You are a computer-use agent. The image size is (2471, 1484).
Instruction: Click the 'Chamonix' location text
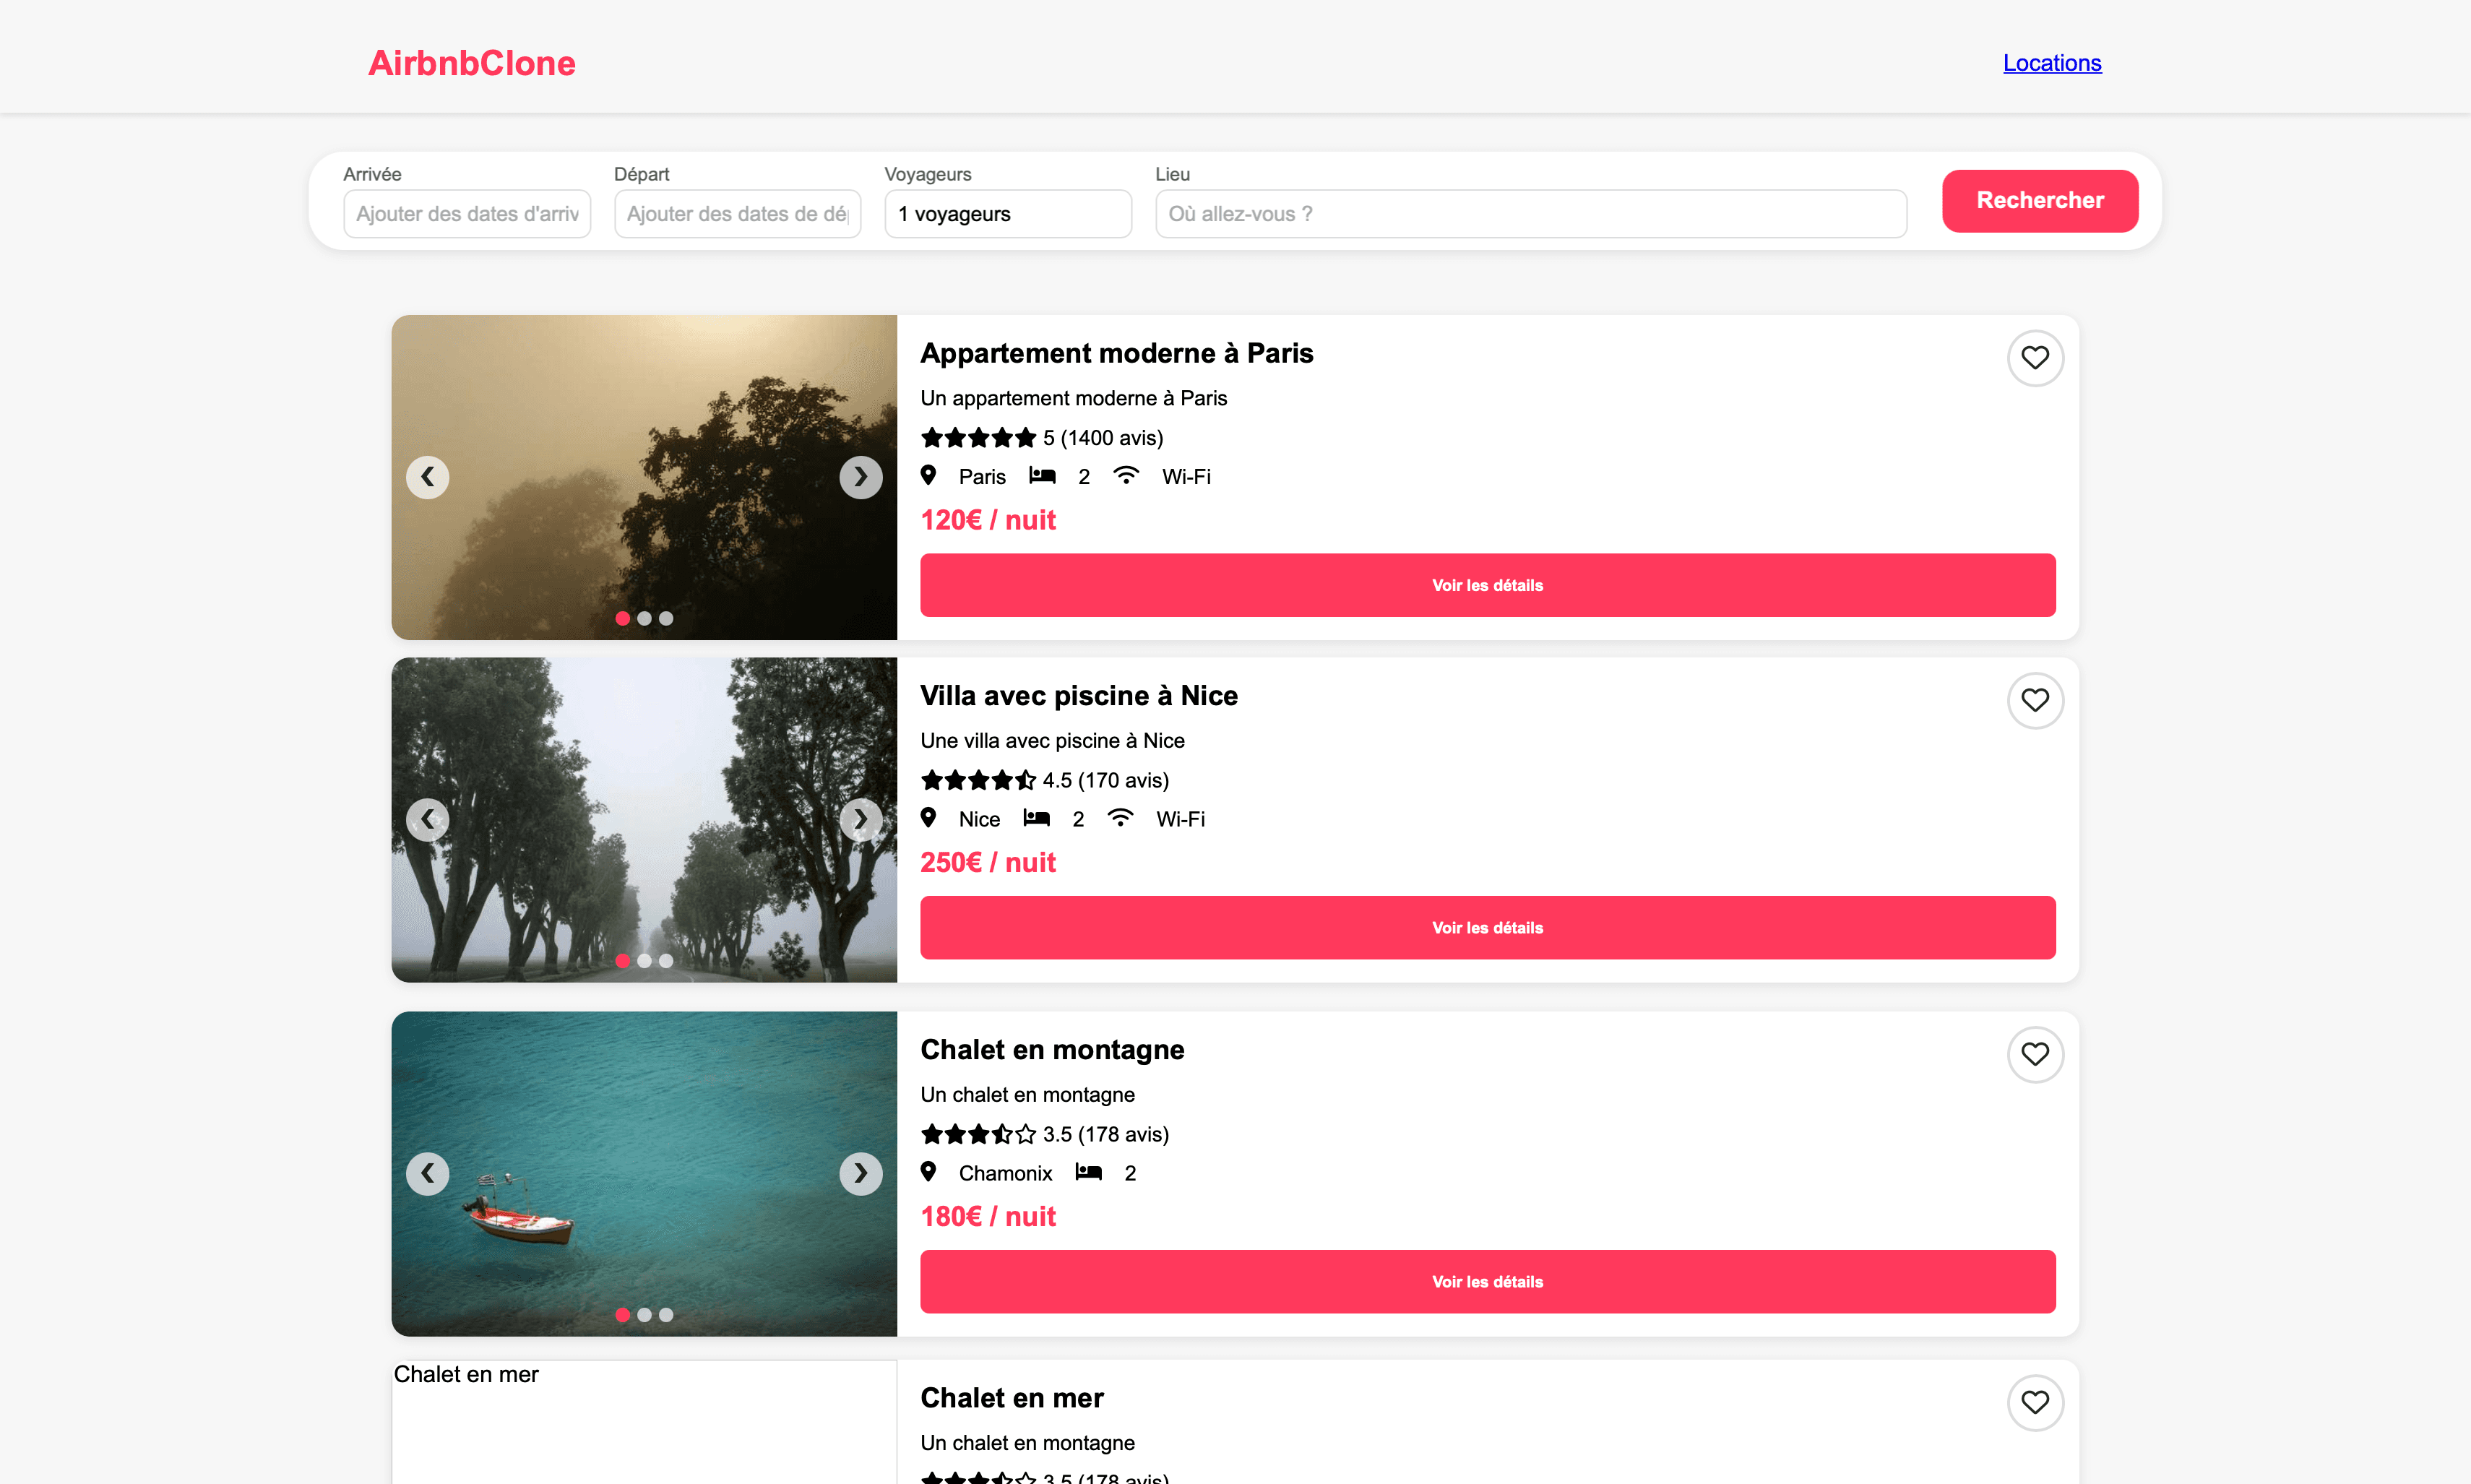click(1005, 1173)
